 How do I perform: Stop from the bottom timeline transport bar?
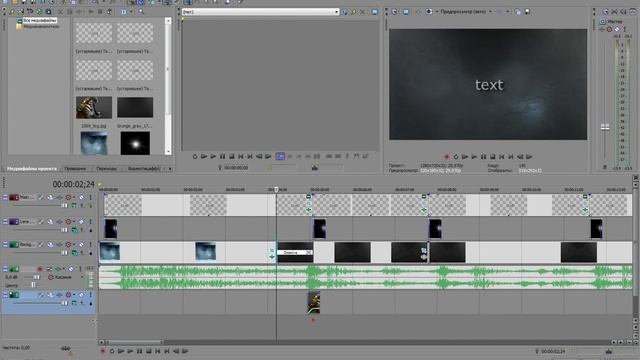tap(149, 351)
